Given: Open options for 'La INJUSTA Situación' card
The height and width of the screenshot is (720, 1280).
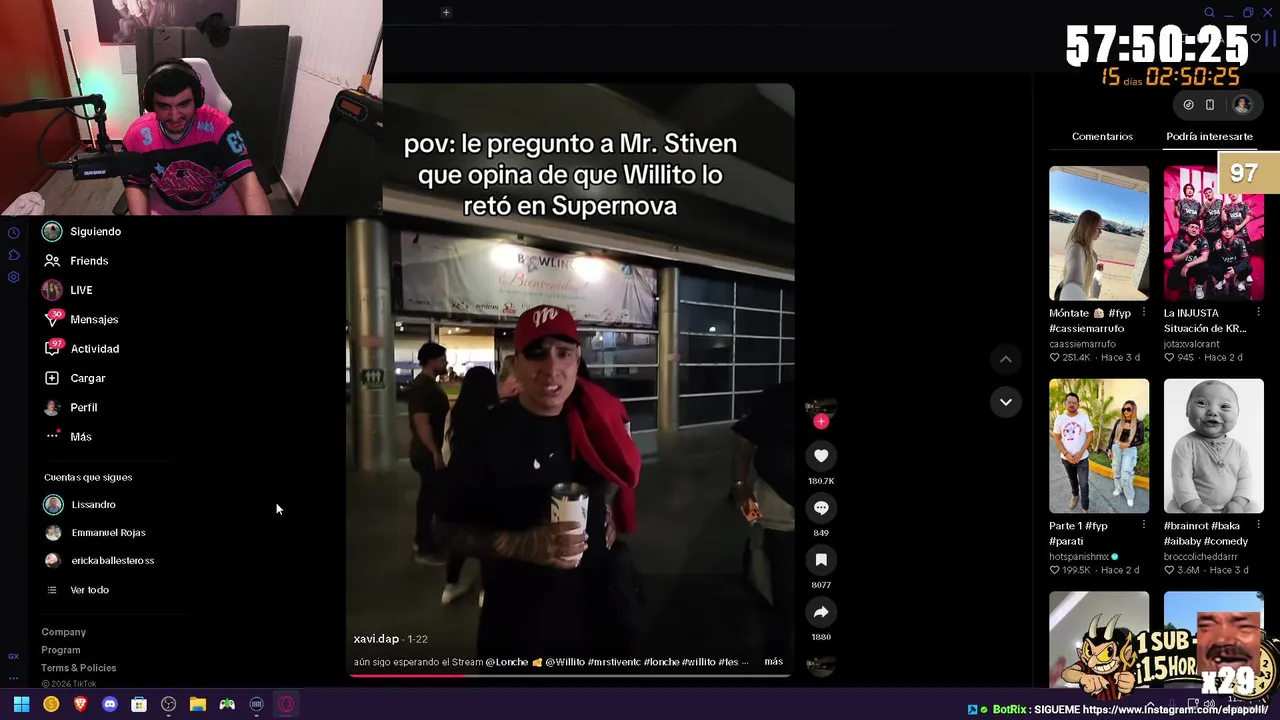Looking at the screenshot, I should click(x=1258, y=313).
